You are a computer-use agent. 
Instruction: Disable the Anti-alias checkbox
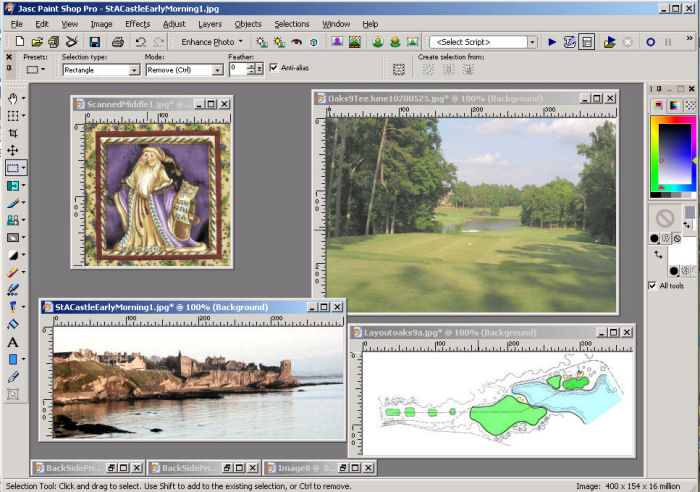pos(273,67)
